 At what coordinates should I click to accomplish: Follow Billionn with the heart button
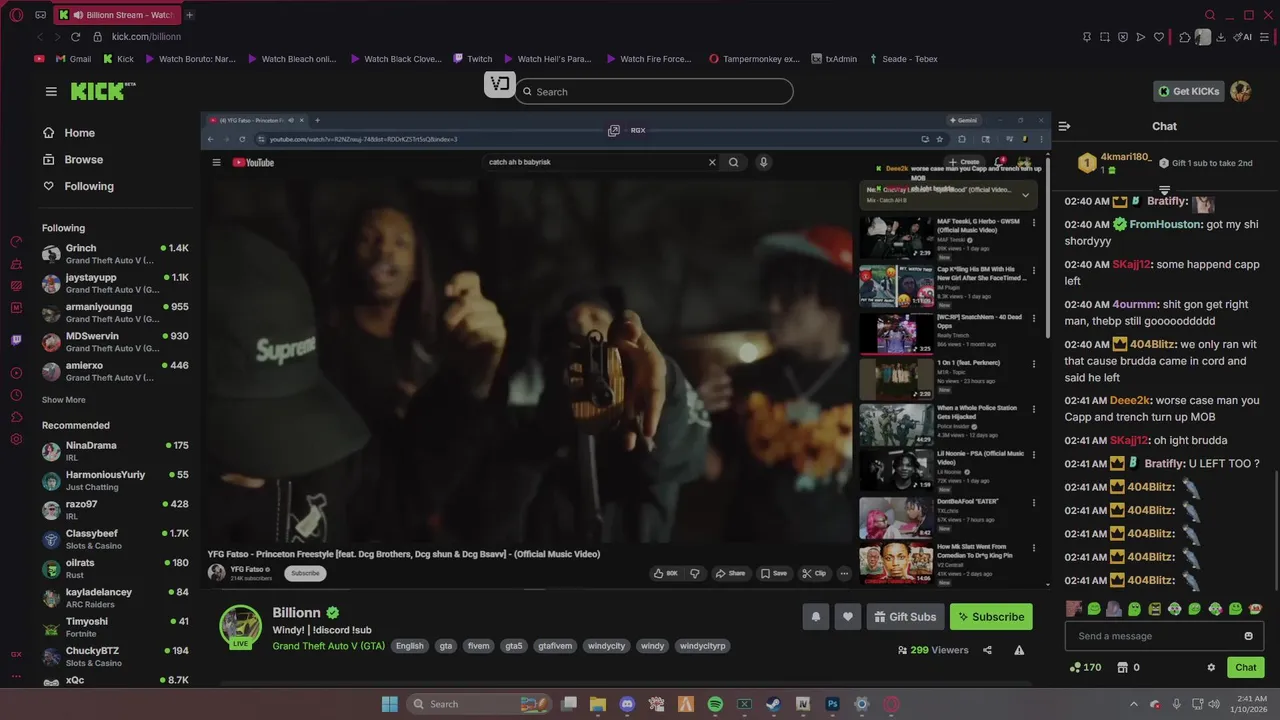[848, 617]
